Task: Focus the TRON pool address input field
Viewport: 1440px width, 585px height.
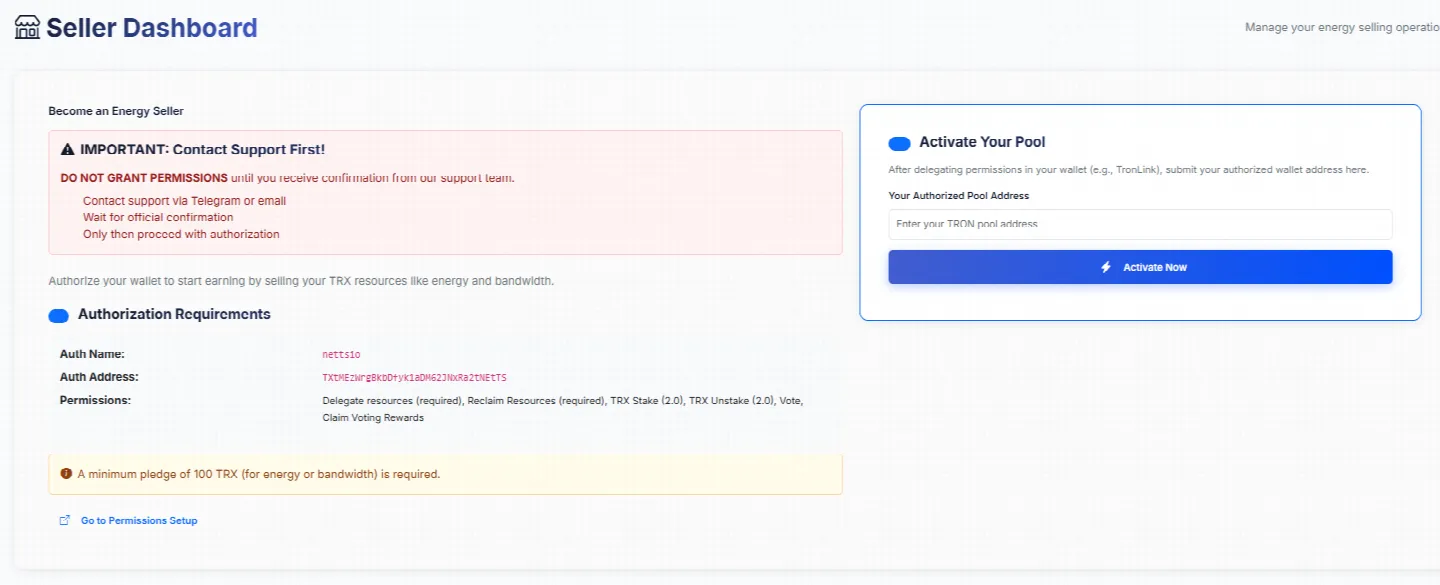Action: (1140, 224)
